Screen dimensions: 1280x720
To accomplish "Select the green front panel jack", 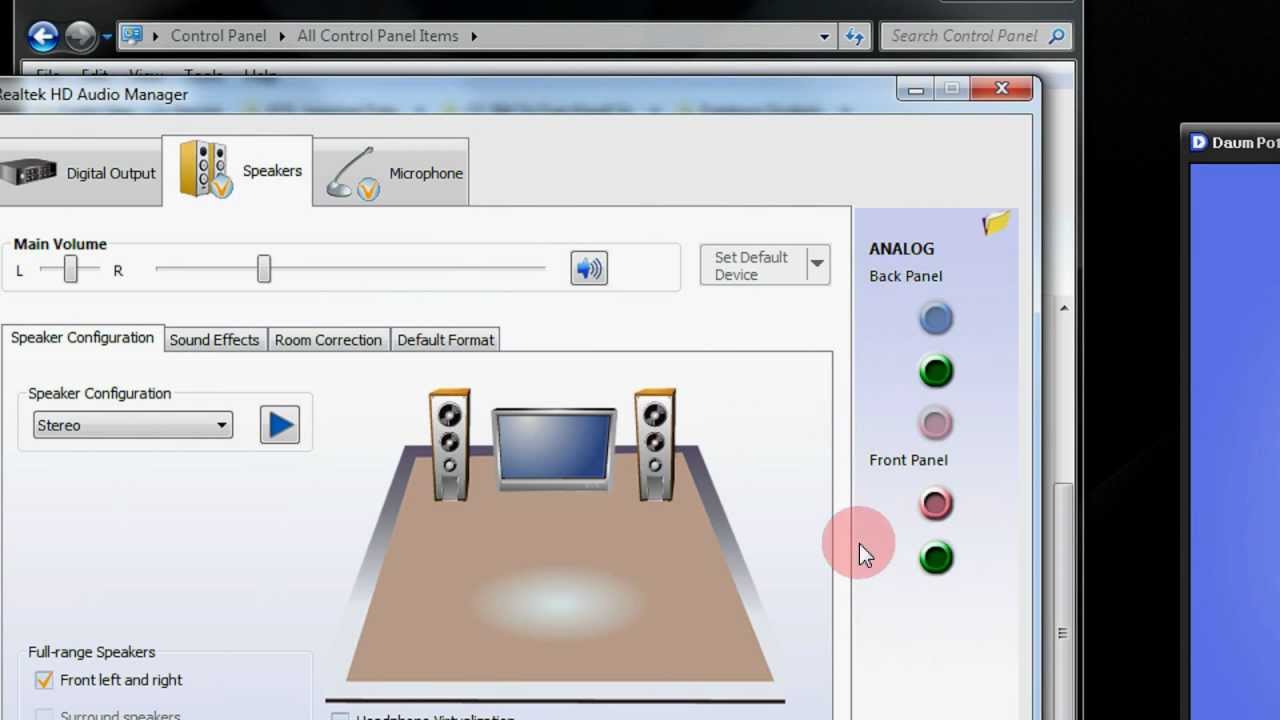I will pyautogui.click(x=936, y=557).
